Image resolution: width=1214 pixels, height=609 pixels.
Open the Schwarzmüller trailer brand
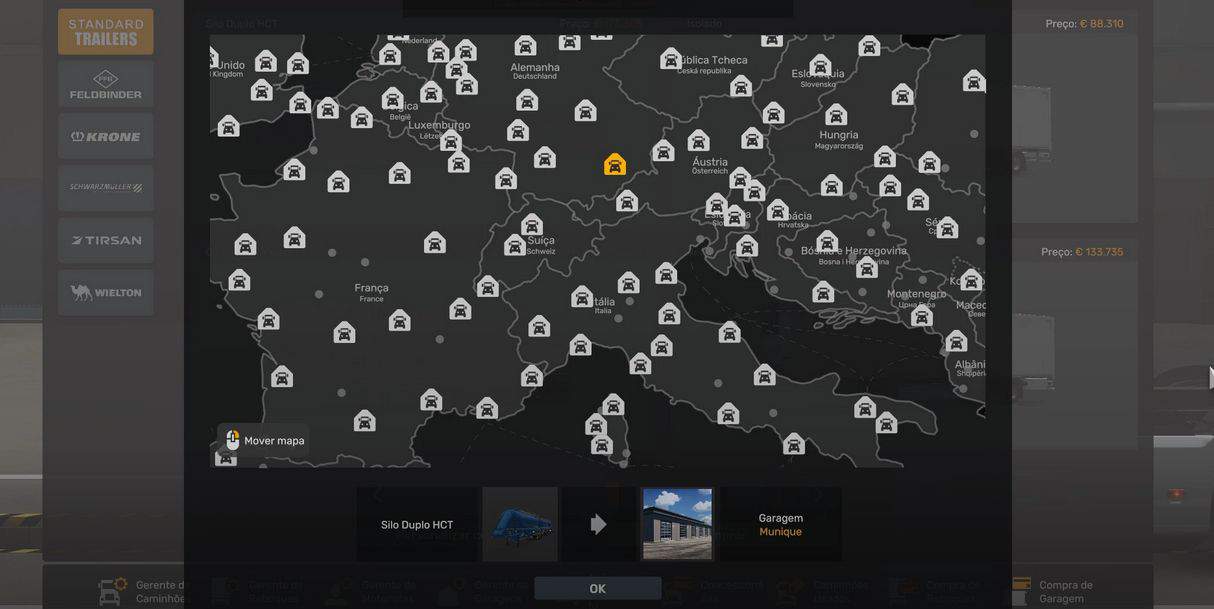[106, 188]
